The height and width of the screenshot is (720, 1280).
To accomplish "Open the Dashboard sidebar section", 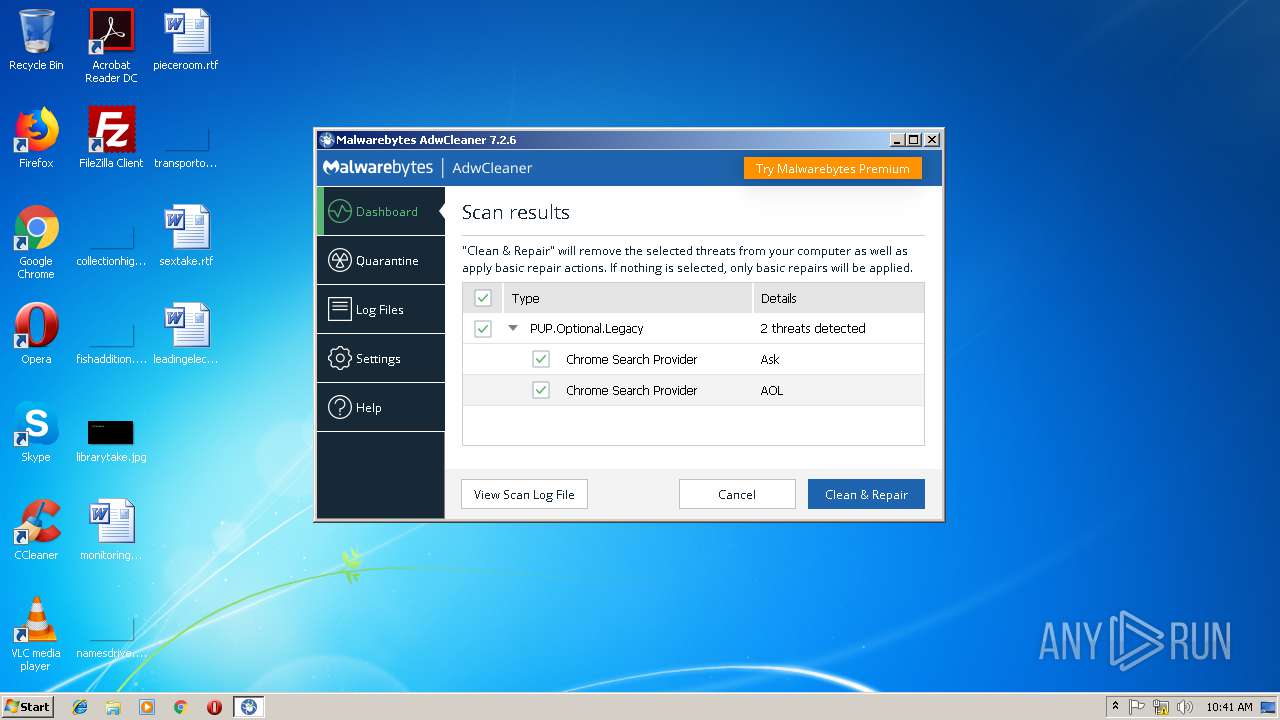I will point(381,211).
